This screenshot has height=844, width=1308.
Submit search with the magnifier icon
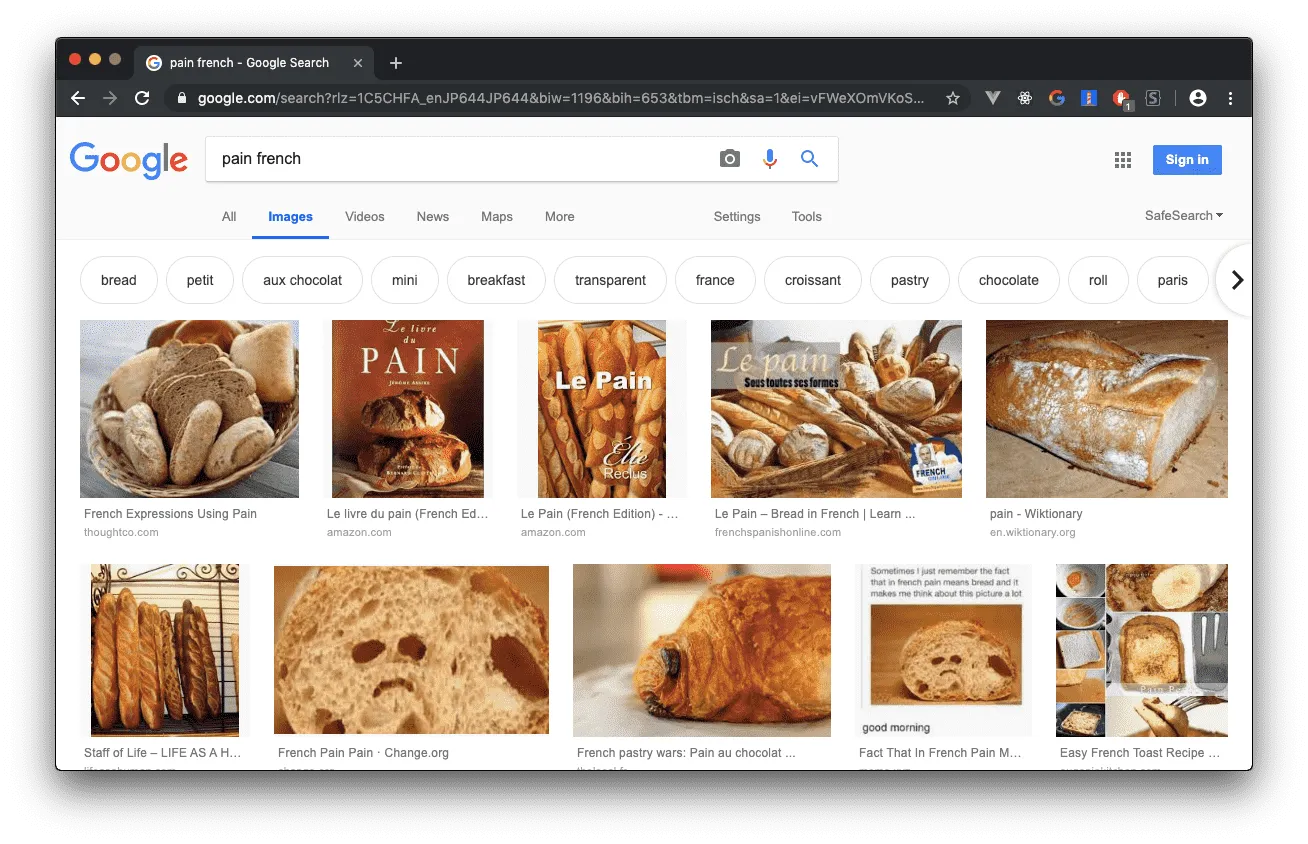[x=810, y=159]
